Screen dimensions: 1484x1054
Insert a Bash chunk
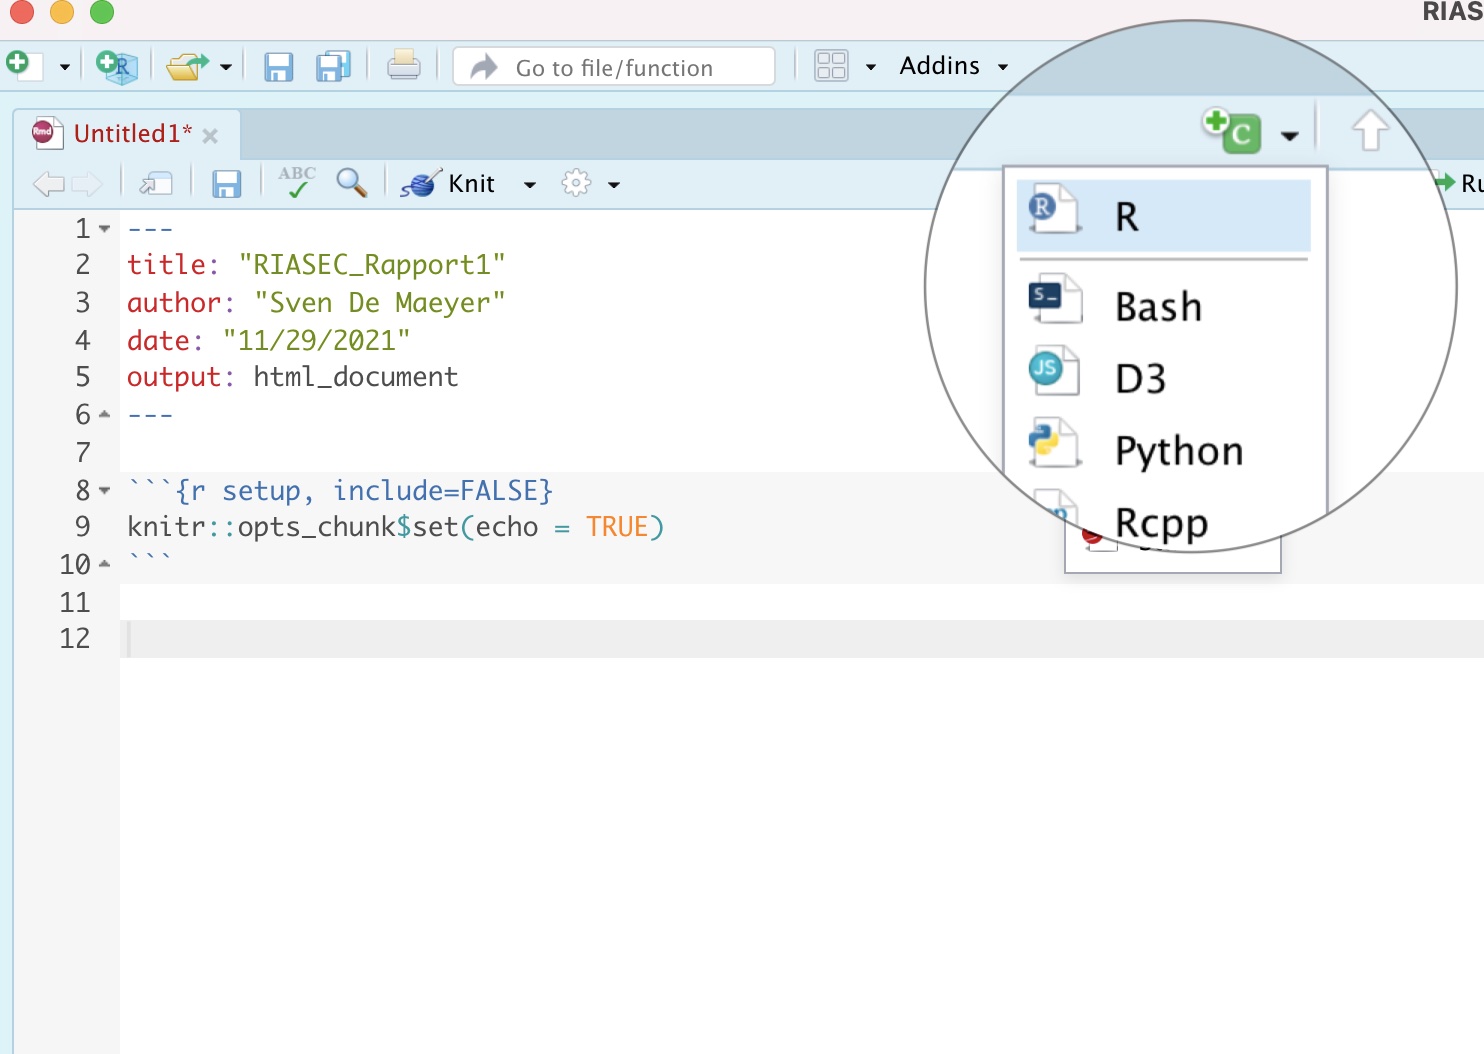coord(1164,306)
